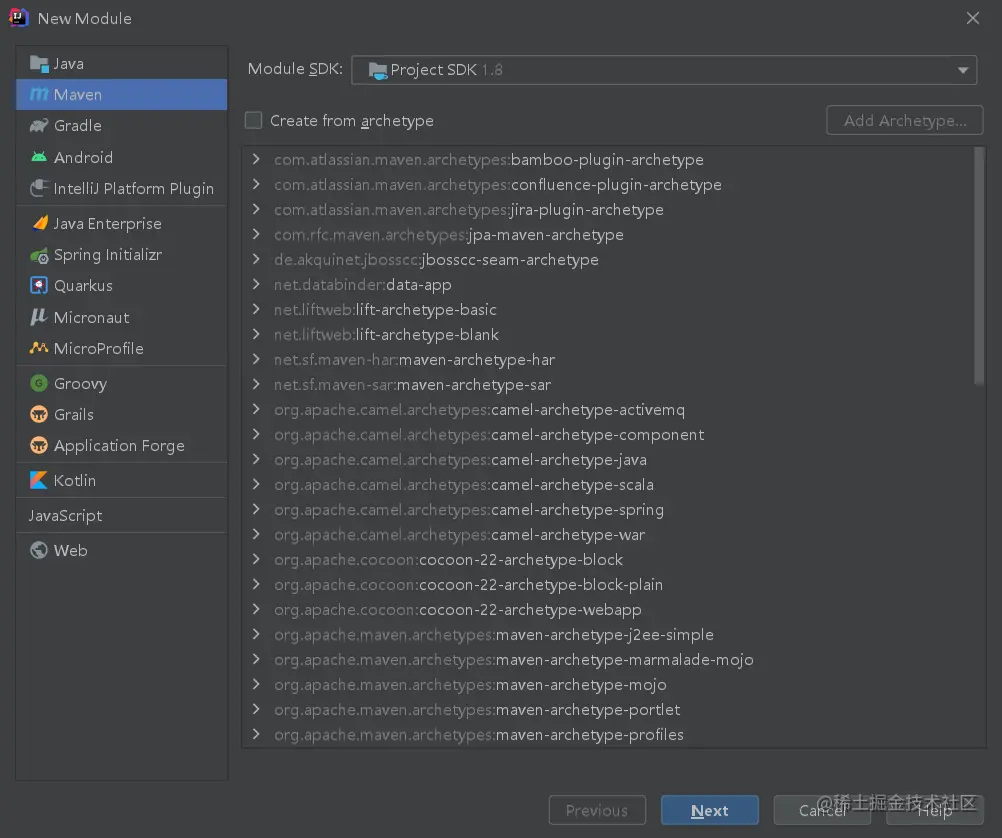Select Gradle module type
This screenshot has height=838, width=1002.
tap(121, 126)
